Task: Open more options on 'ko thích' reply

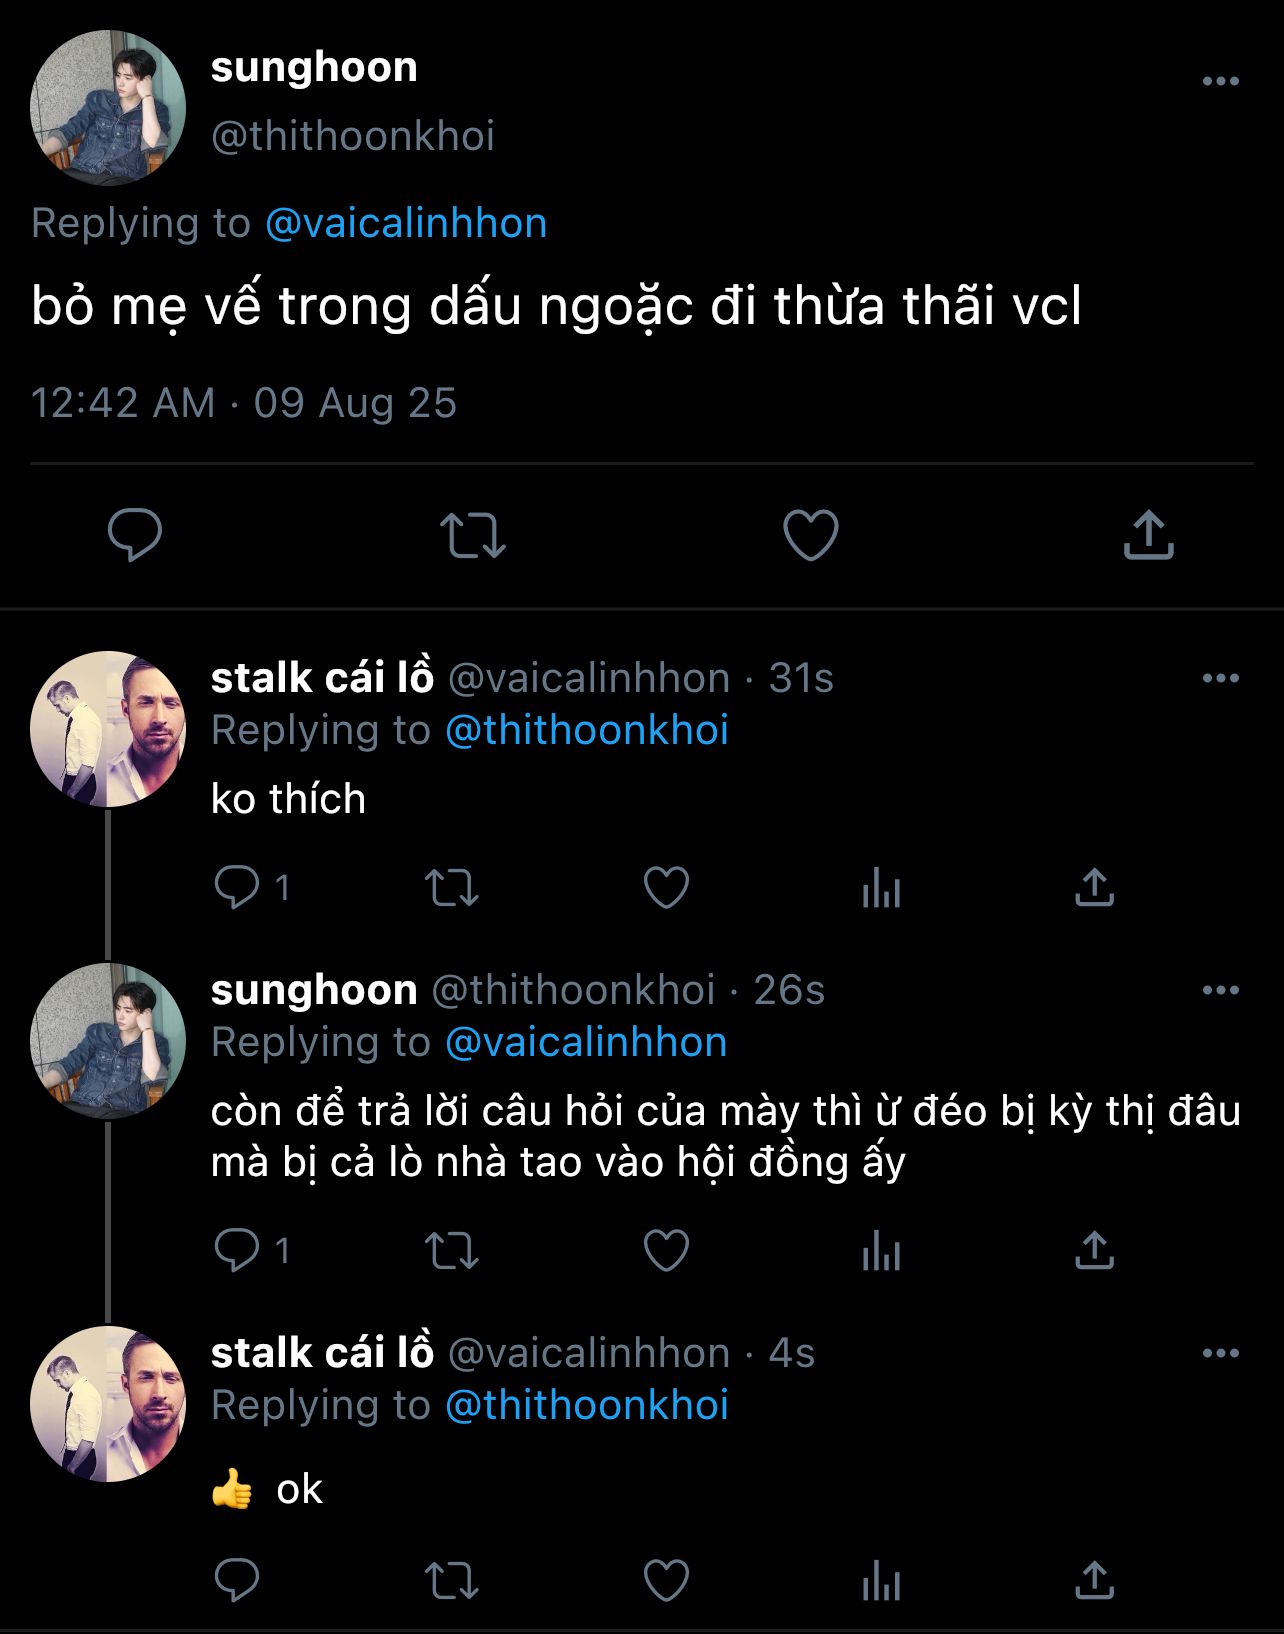Action: (x=1220, y=678)
